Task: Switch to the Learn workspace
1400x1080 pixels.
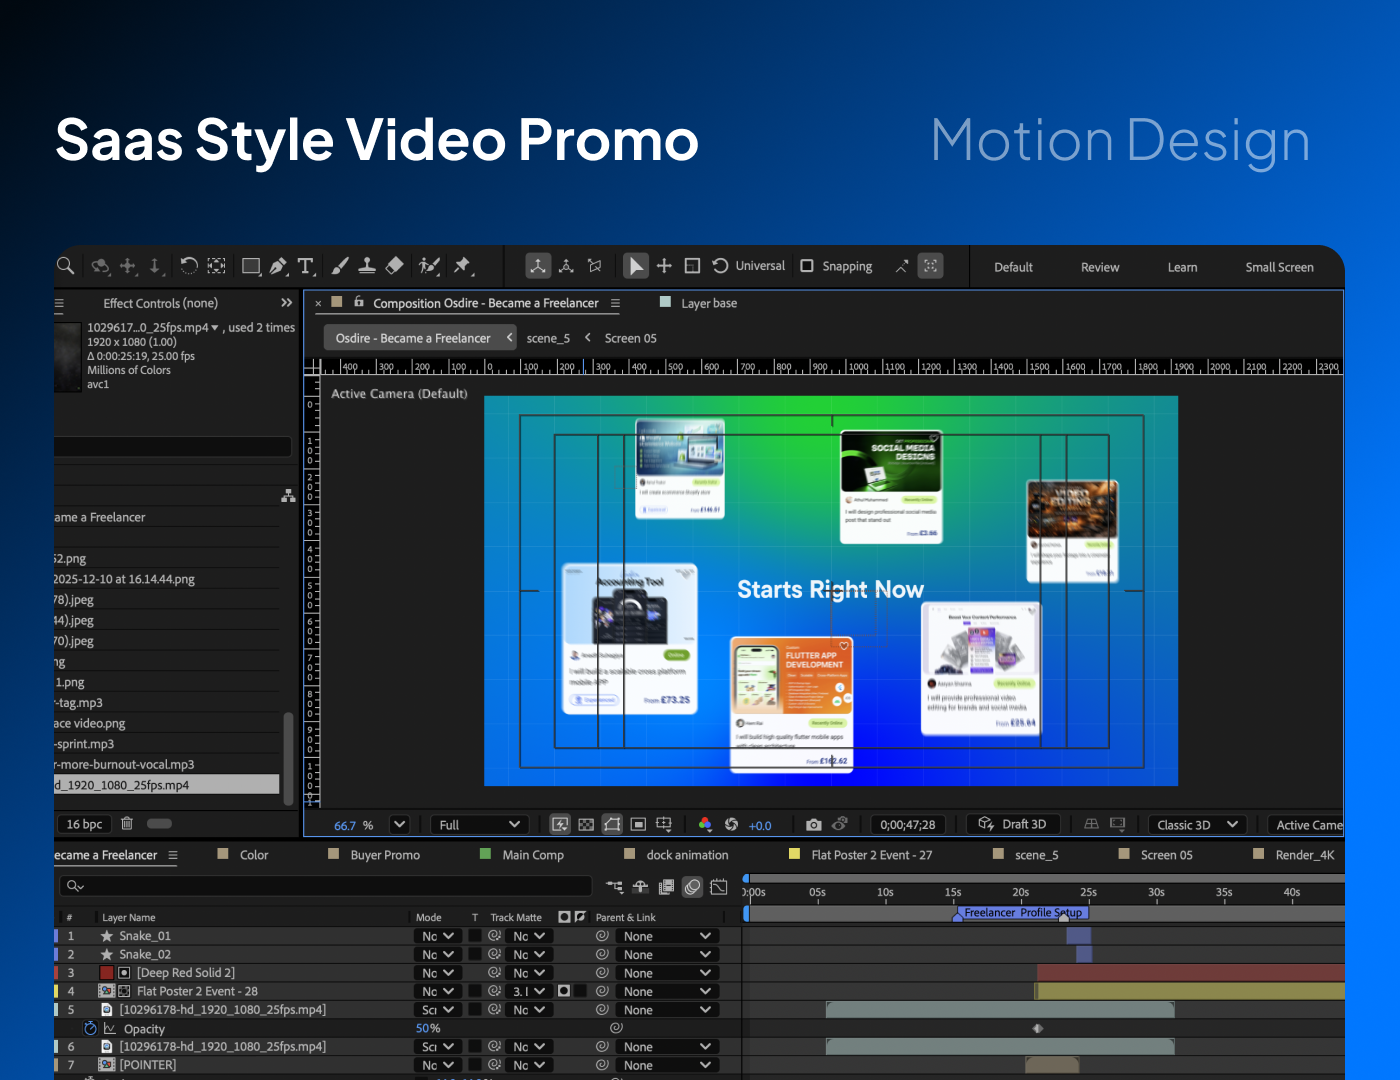Action: 1182,267
